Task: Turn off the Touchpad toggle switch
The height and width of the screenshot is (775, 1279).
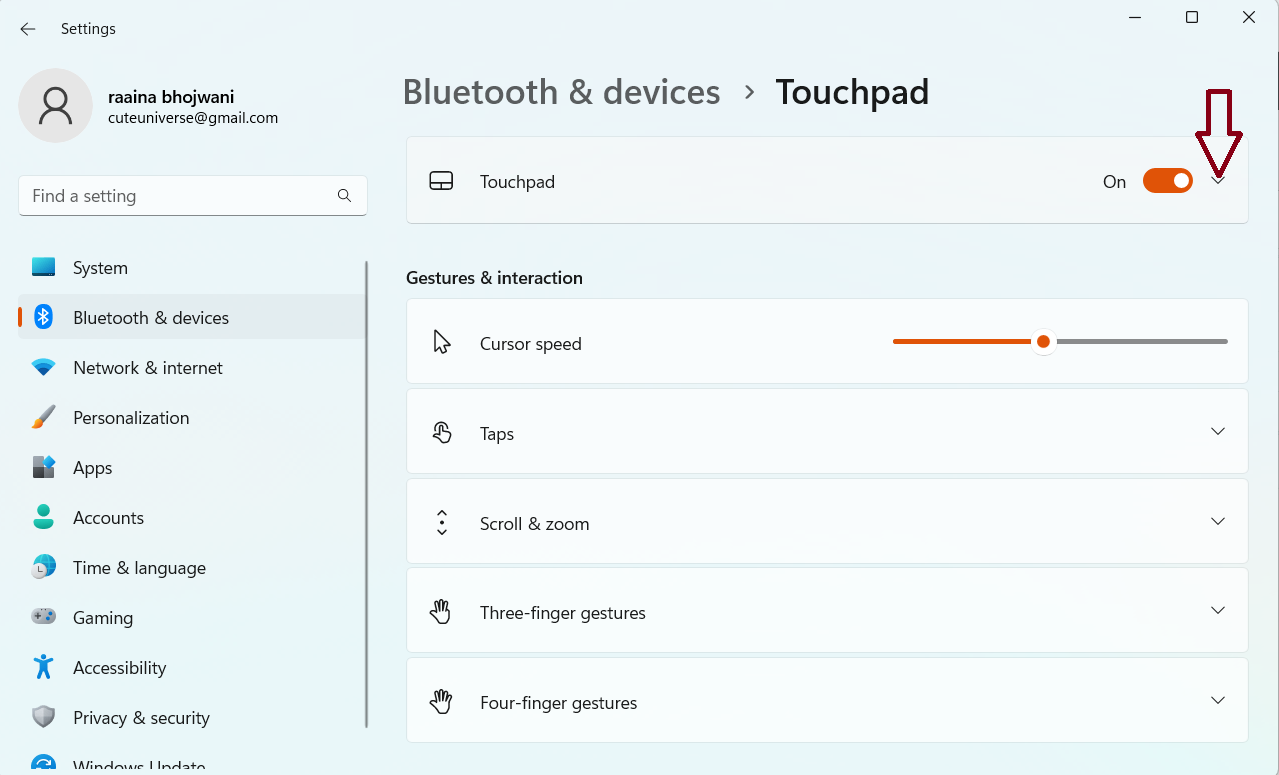Action: click(1167, 181)
